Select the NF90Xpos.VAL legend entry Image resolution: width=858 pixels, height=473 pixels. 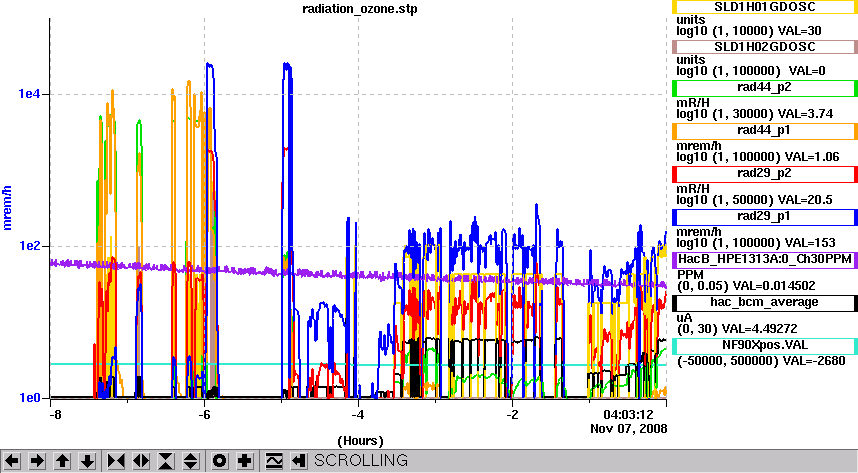pyautogui.click(x=764, y=346)
